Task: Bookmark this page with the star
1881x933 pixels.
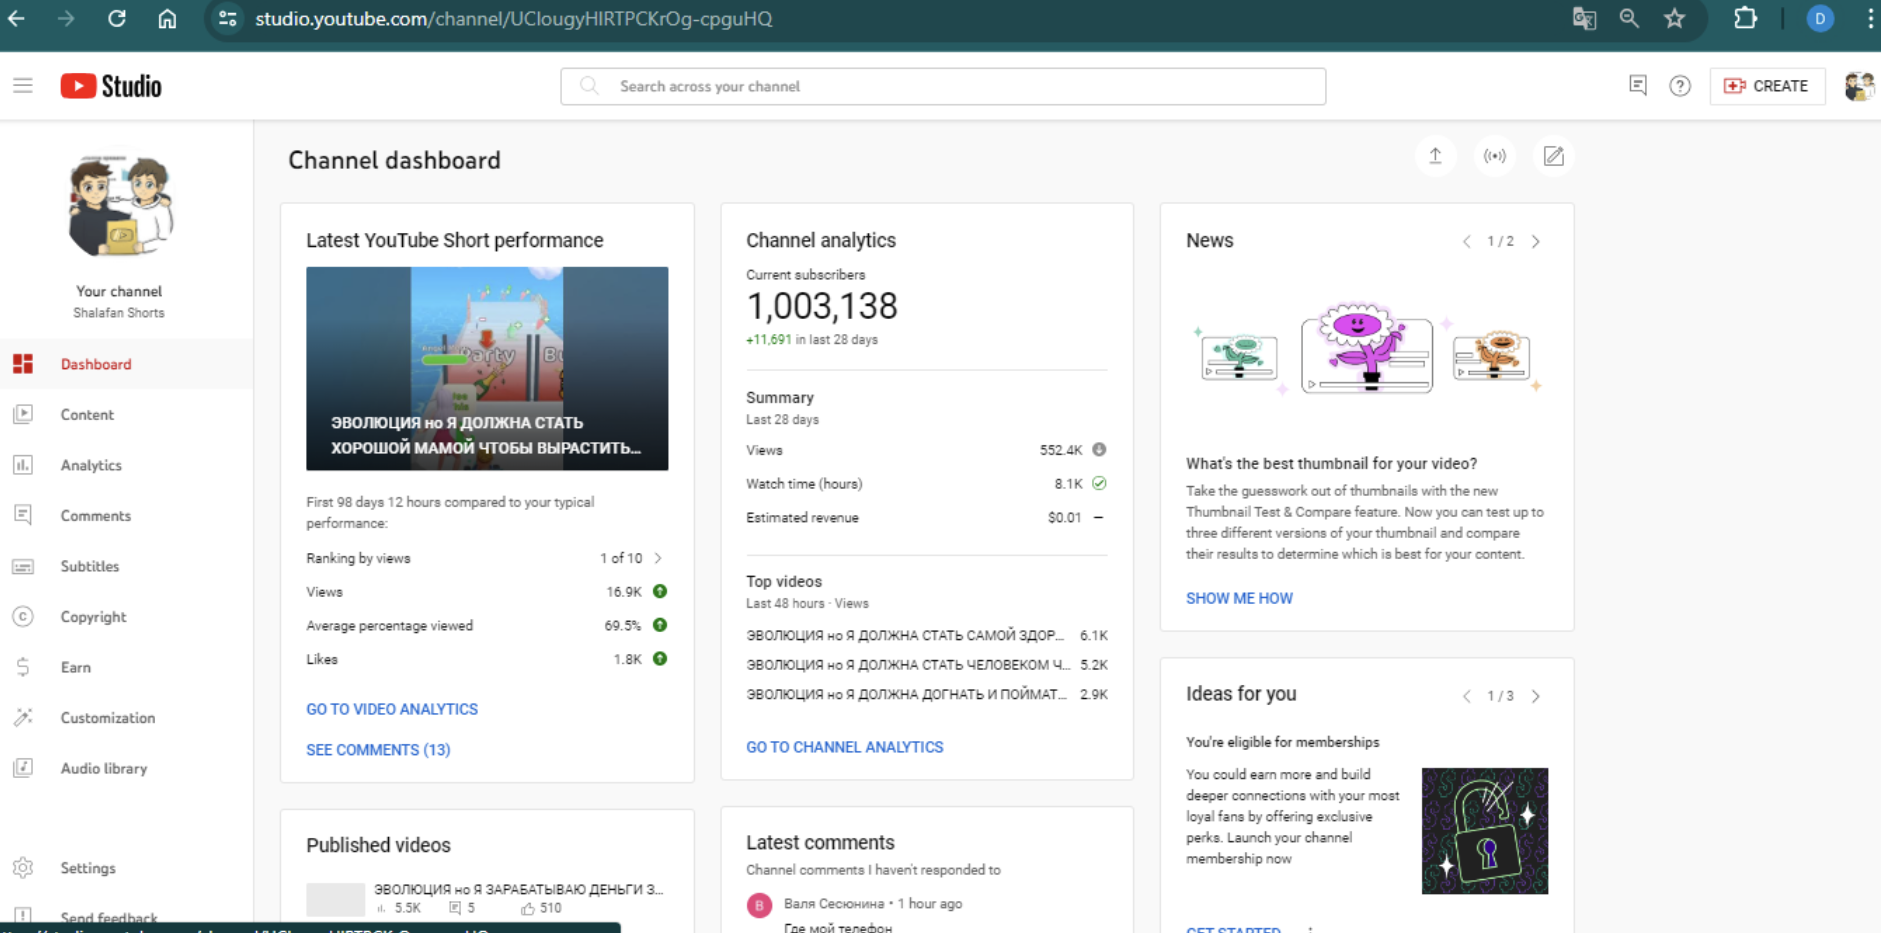Action: pyautogui.click(x=1675, y=18)
